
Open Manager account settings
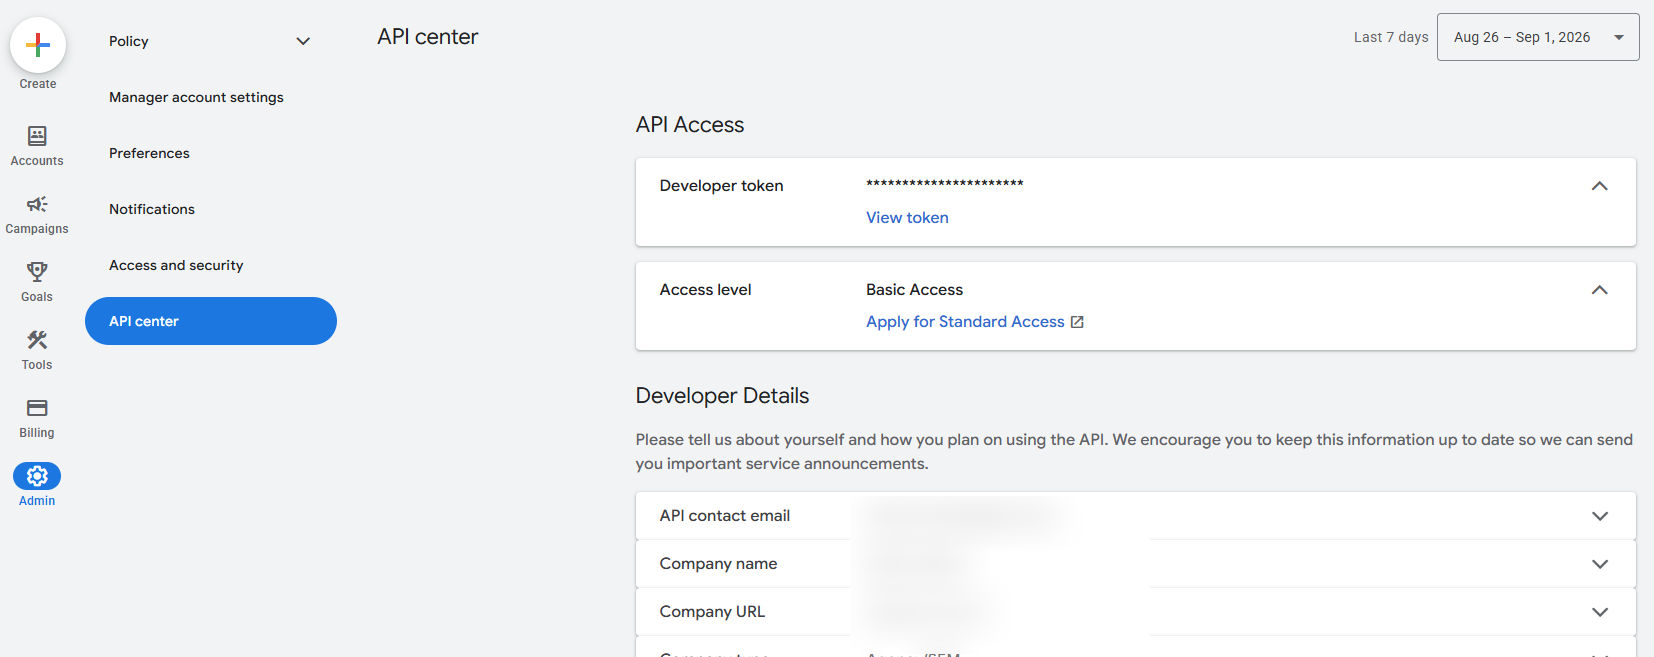pyautogui.click(x=196, y=97)
